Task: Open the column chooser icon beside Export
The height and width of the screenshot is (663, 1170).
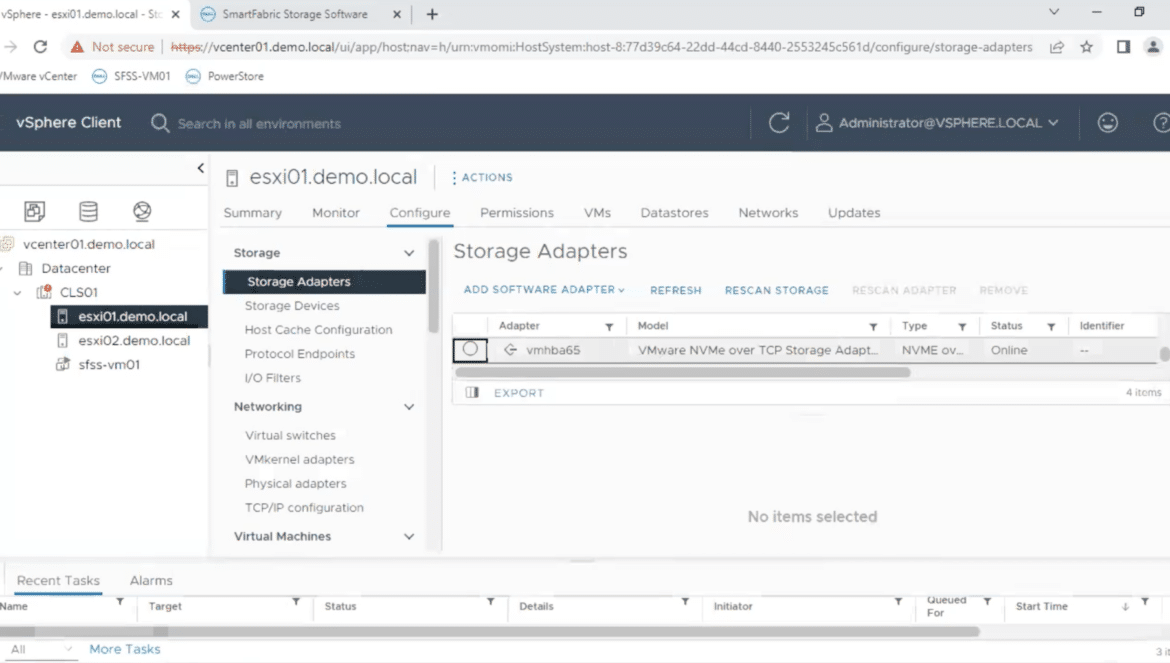Action: tap(472, 392)
